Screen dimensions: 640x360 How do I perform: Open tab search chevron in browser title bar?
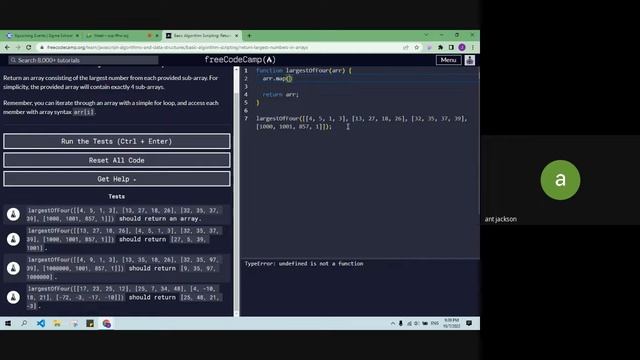pos(426,35)
